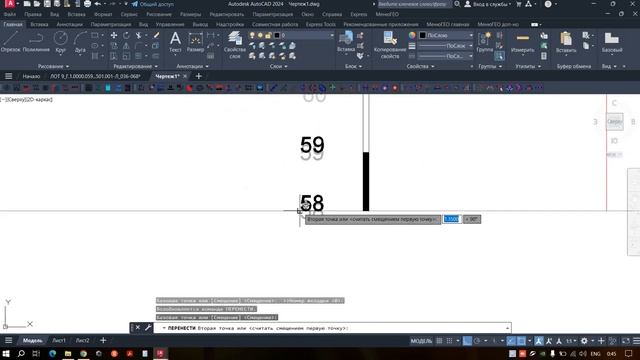This screenshot has width=640, height=360.
Task: Click the workspace switching gear icon
Action: (584, 341)
